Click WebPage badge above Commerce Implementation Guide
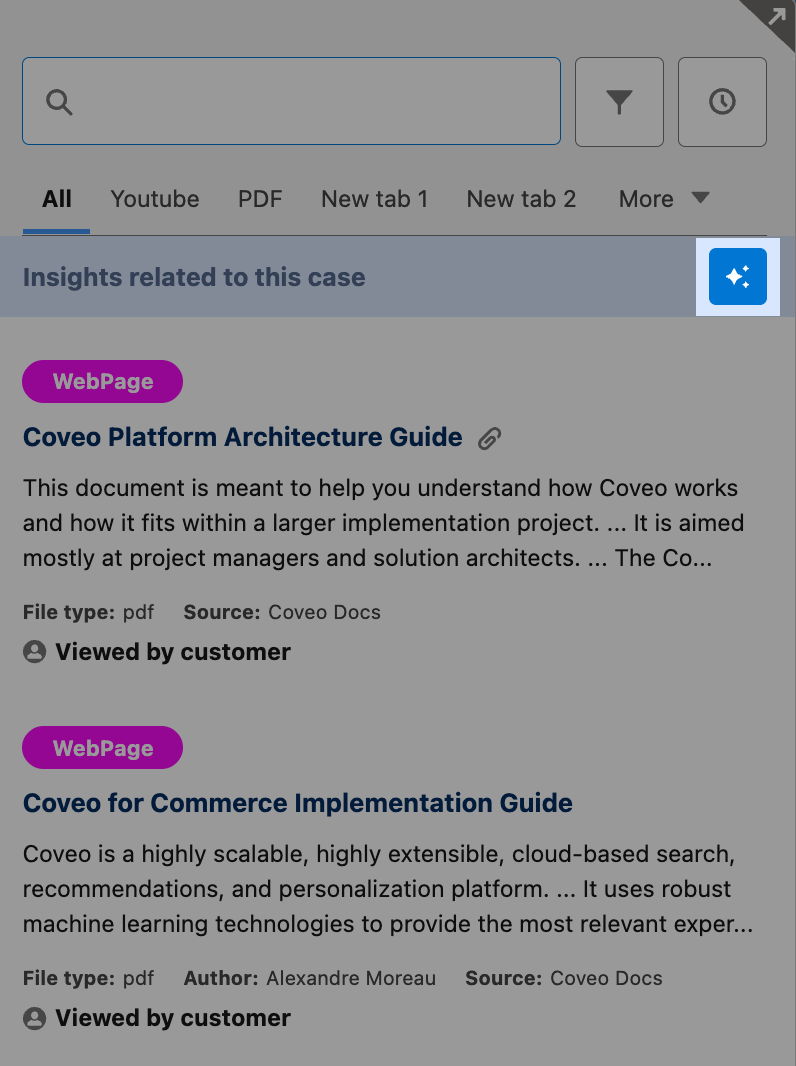This screenshot has width=796, height=1066. [103, 748]
